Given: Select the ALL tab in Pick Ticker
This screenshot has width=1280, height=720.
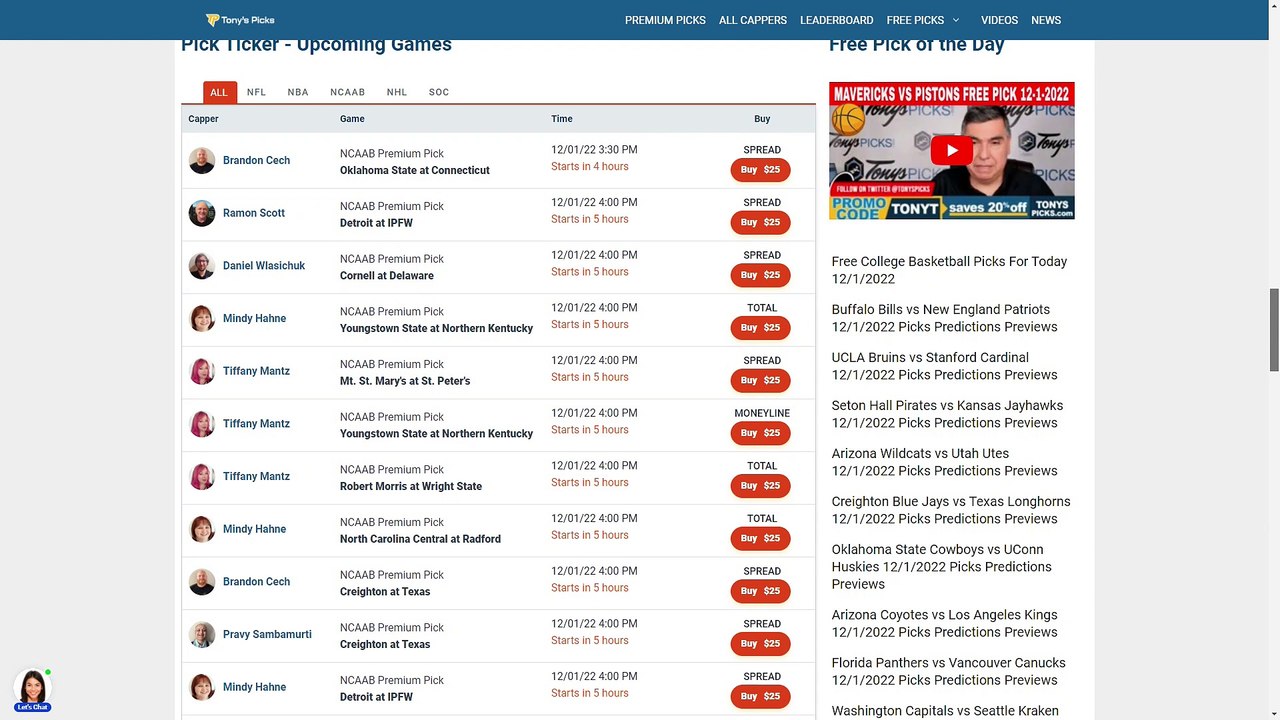Looking at the screenshot, I should pyautogui.click(x=219, y=92).
